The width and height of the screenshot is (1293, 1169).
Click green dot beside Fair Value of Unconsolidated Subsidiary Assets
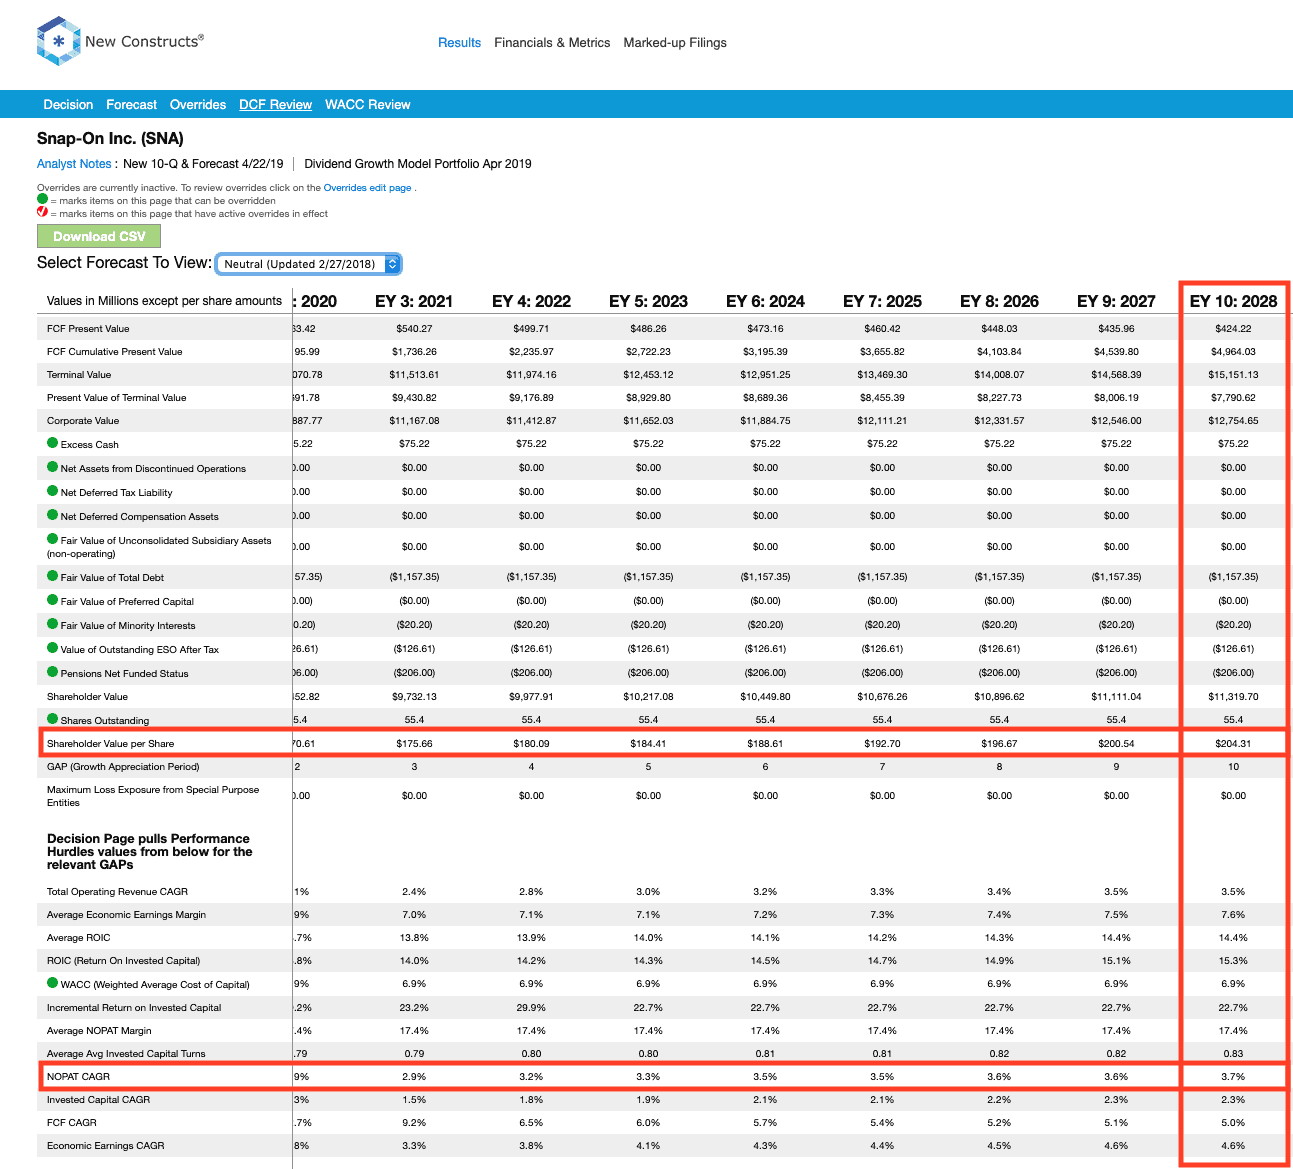pyautogui.click(x=53, y=539)
